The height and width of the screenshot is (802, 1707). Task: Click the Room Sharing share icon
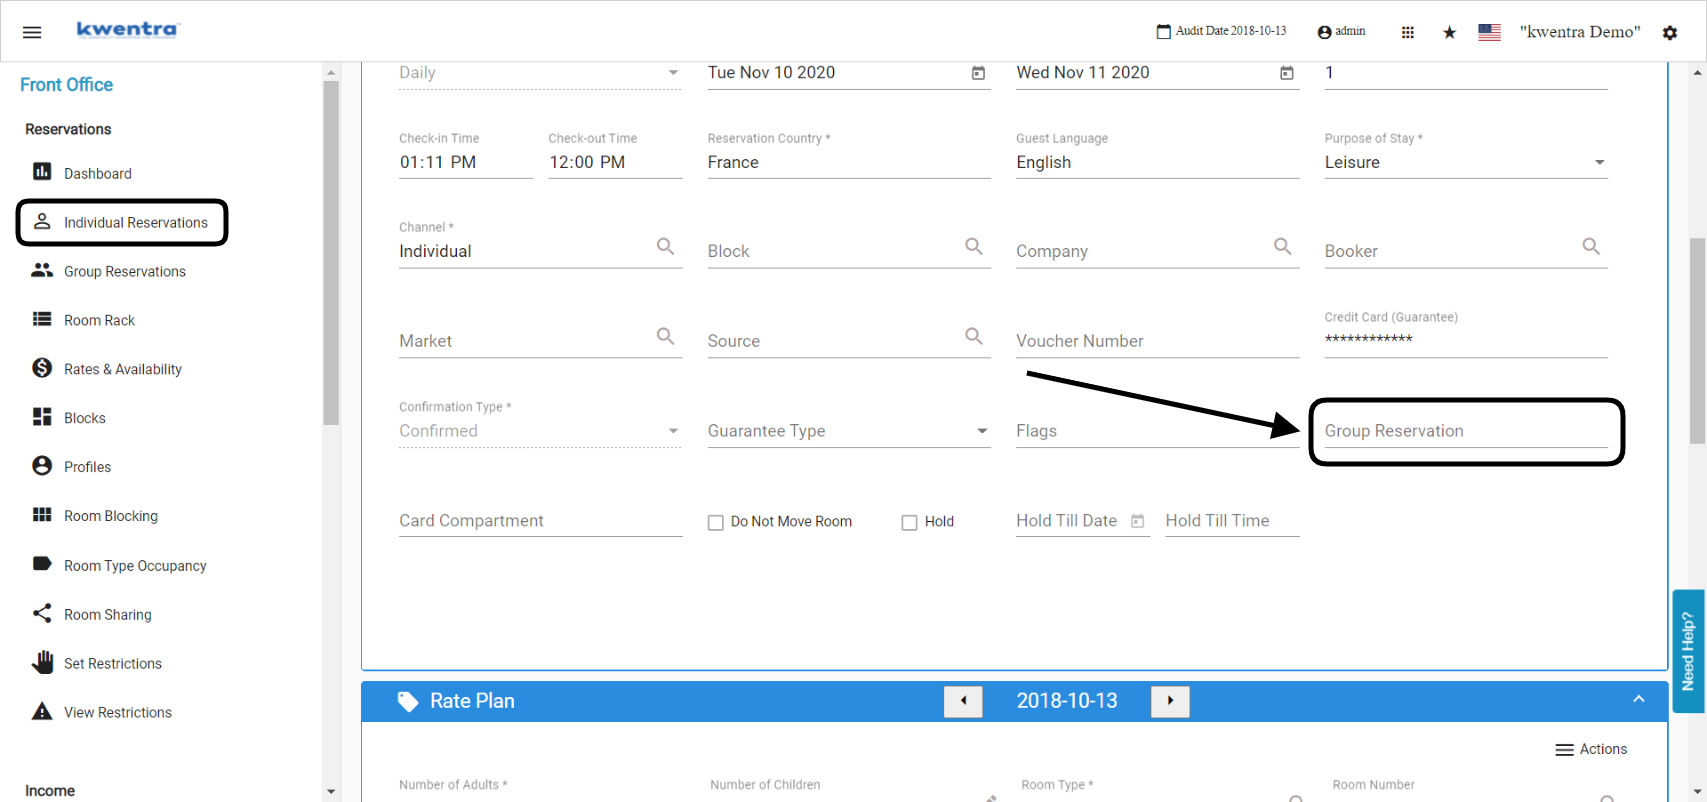pyautogui.click(x=42, y=613)
